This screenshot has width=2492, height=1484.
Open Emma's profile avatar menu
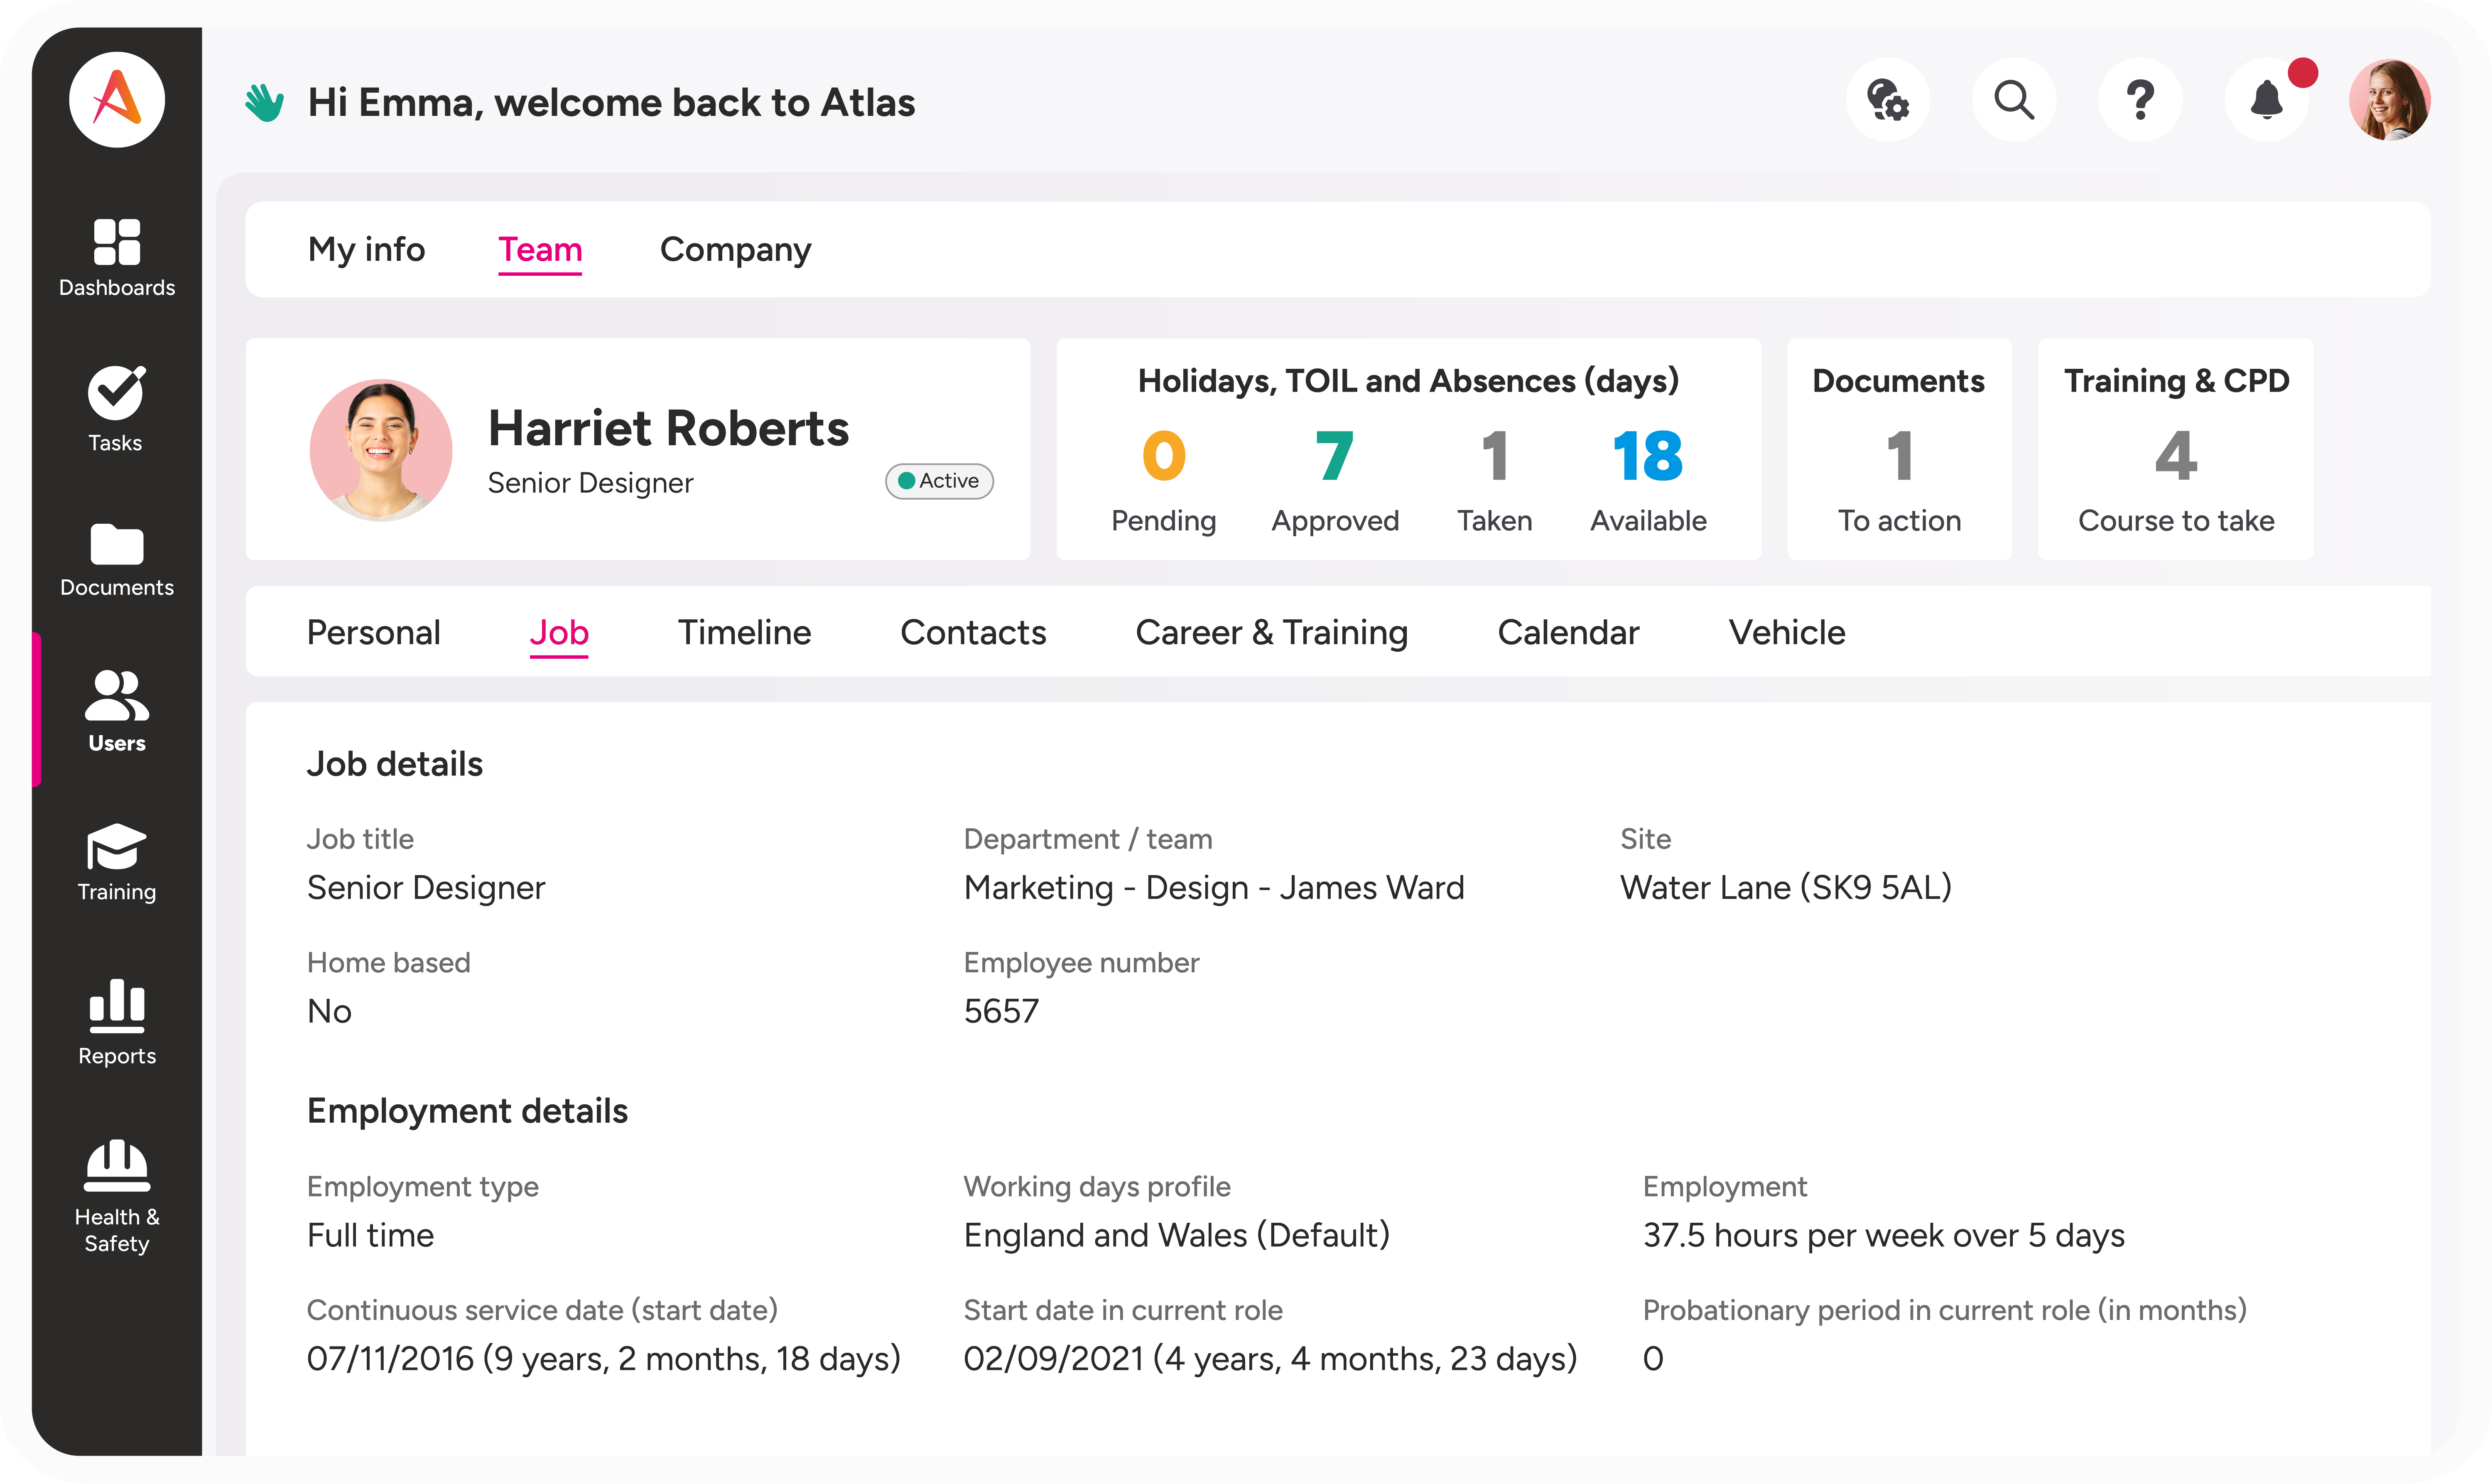2389,100
